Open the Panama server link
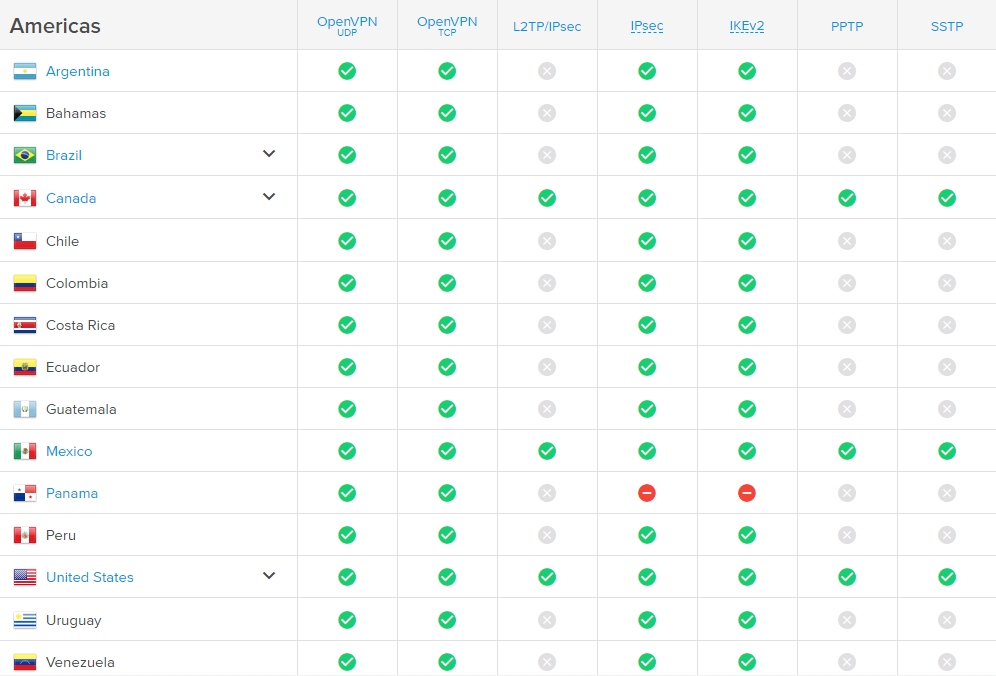 [x=72, y=493]
